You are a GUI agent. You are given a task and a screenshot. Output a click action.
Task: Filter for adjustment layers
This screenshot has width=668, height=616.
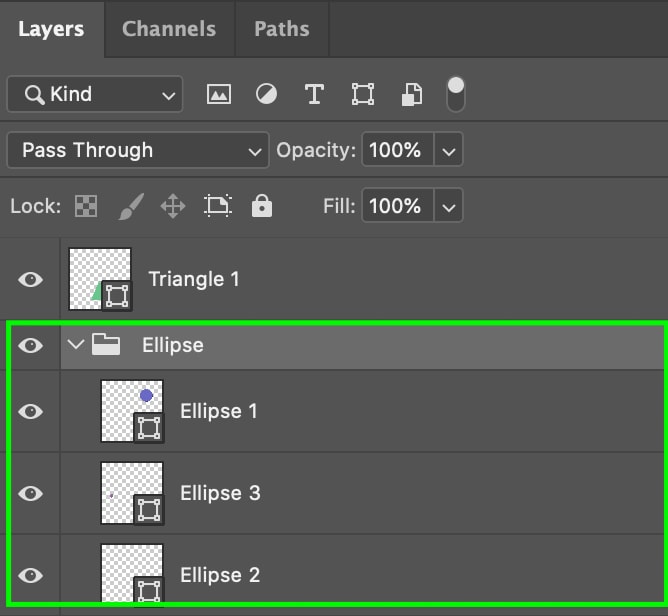tap(266, 94)
